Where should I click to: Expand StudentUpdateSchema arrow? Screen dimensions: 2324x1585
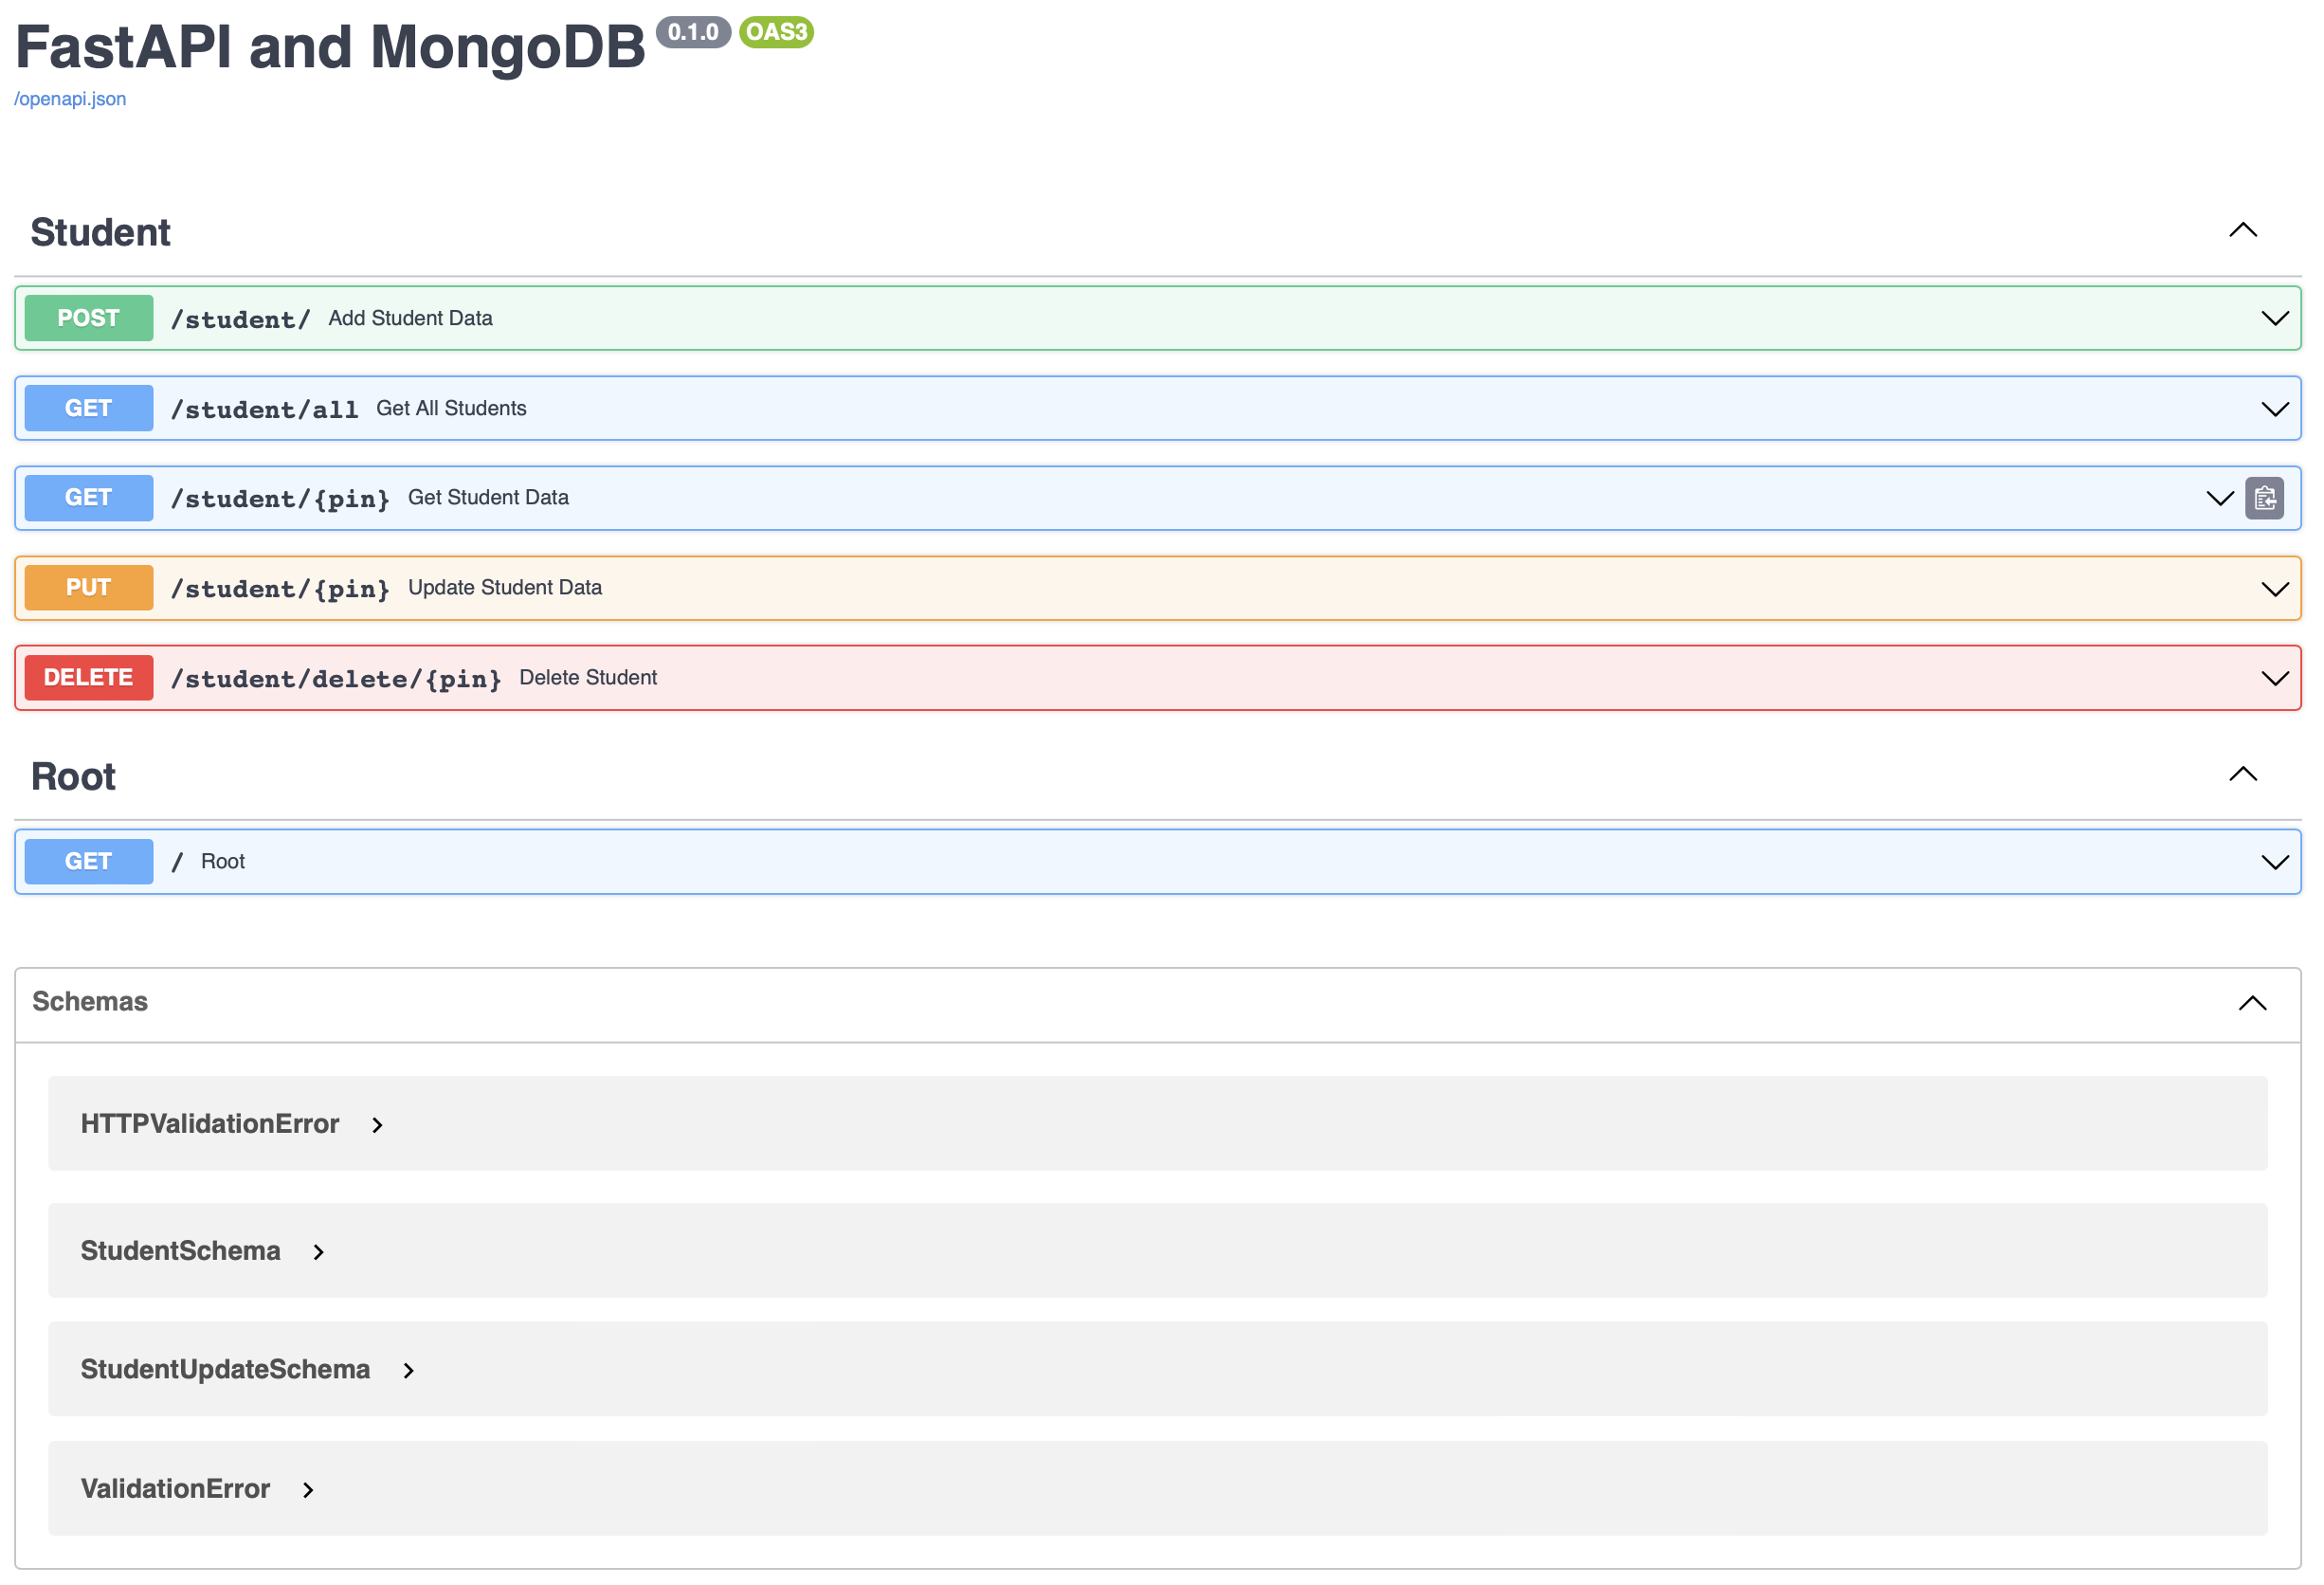408,1370
